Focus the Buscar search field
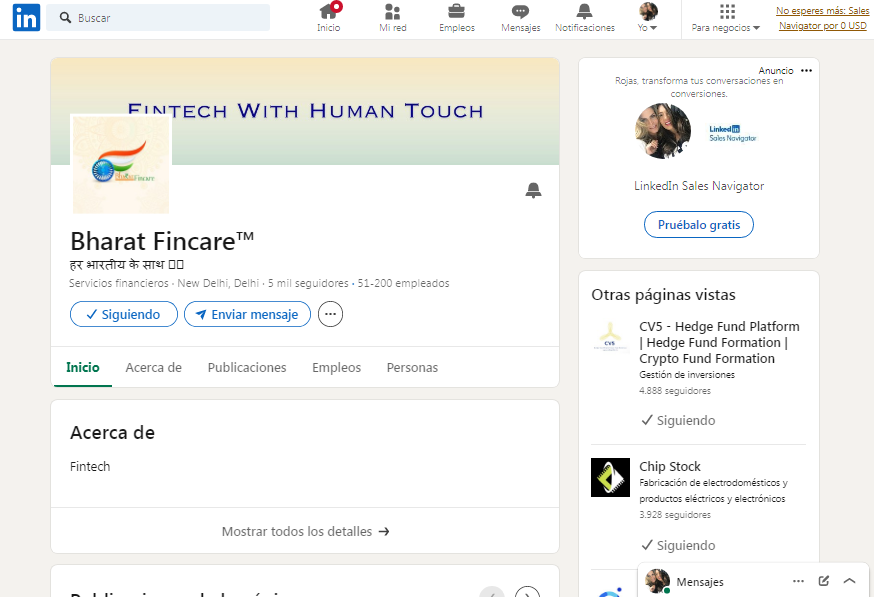The image size is (874, 597). [158, 18]
